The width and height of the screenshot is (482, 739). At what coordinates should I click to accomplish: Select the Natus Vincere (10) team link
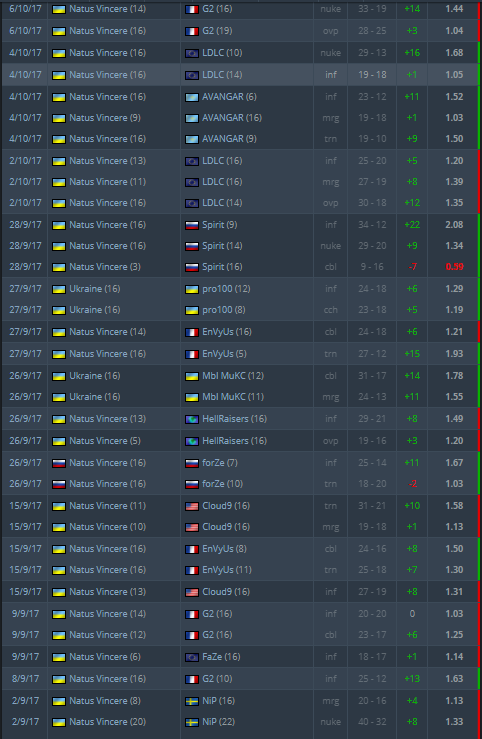pos(107,527)
